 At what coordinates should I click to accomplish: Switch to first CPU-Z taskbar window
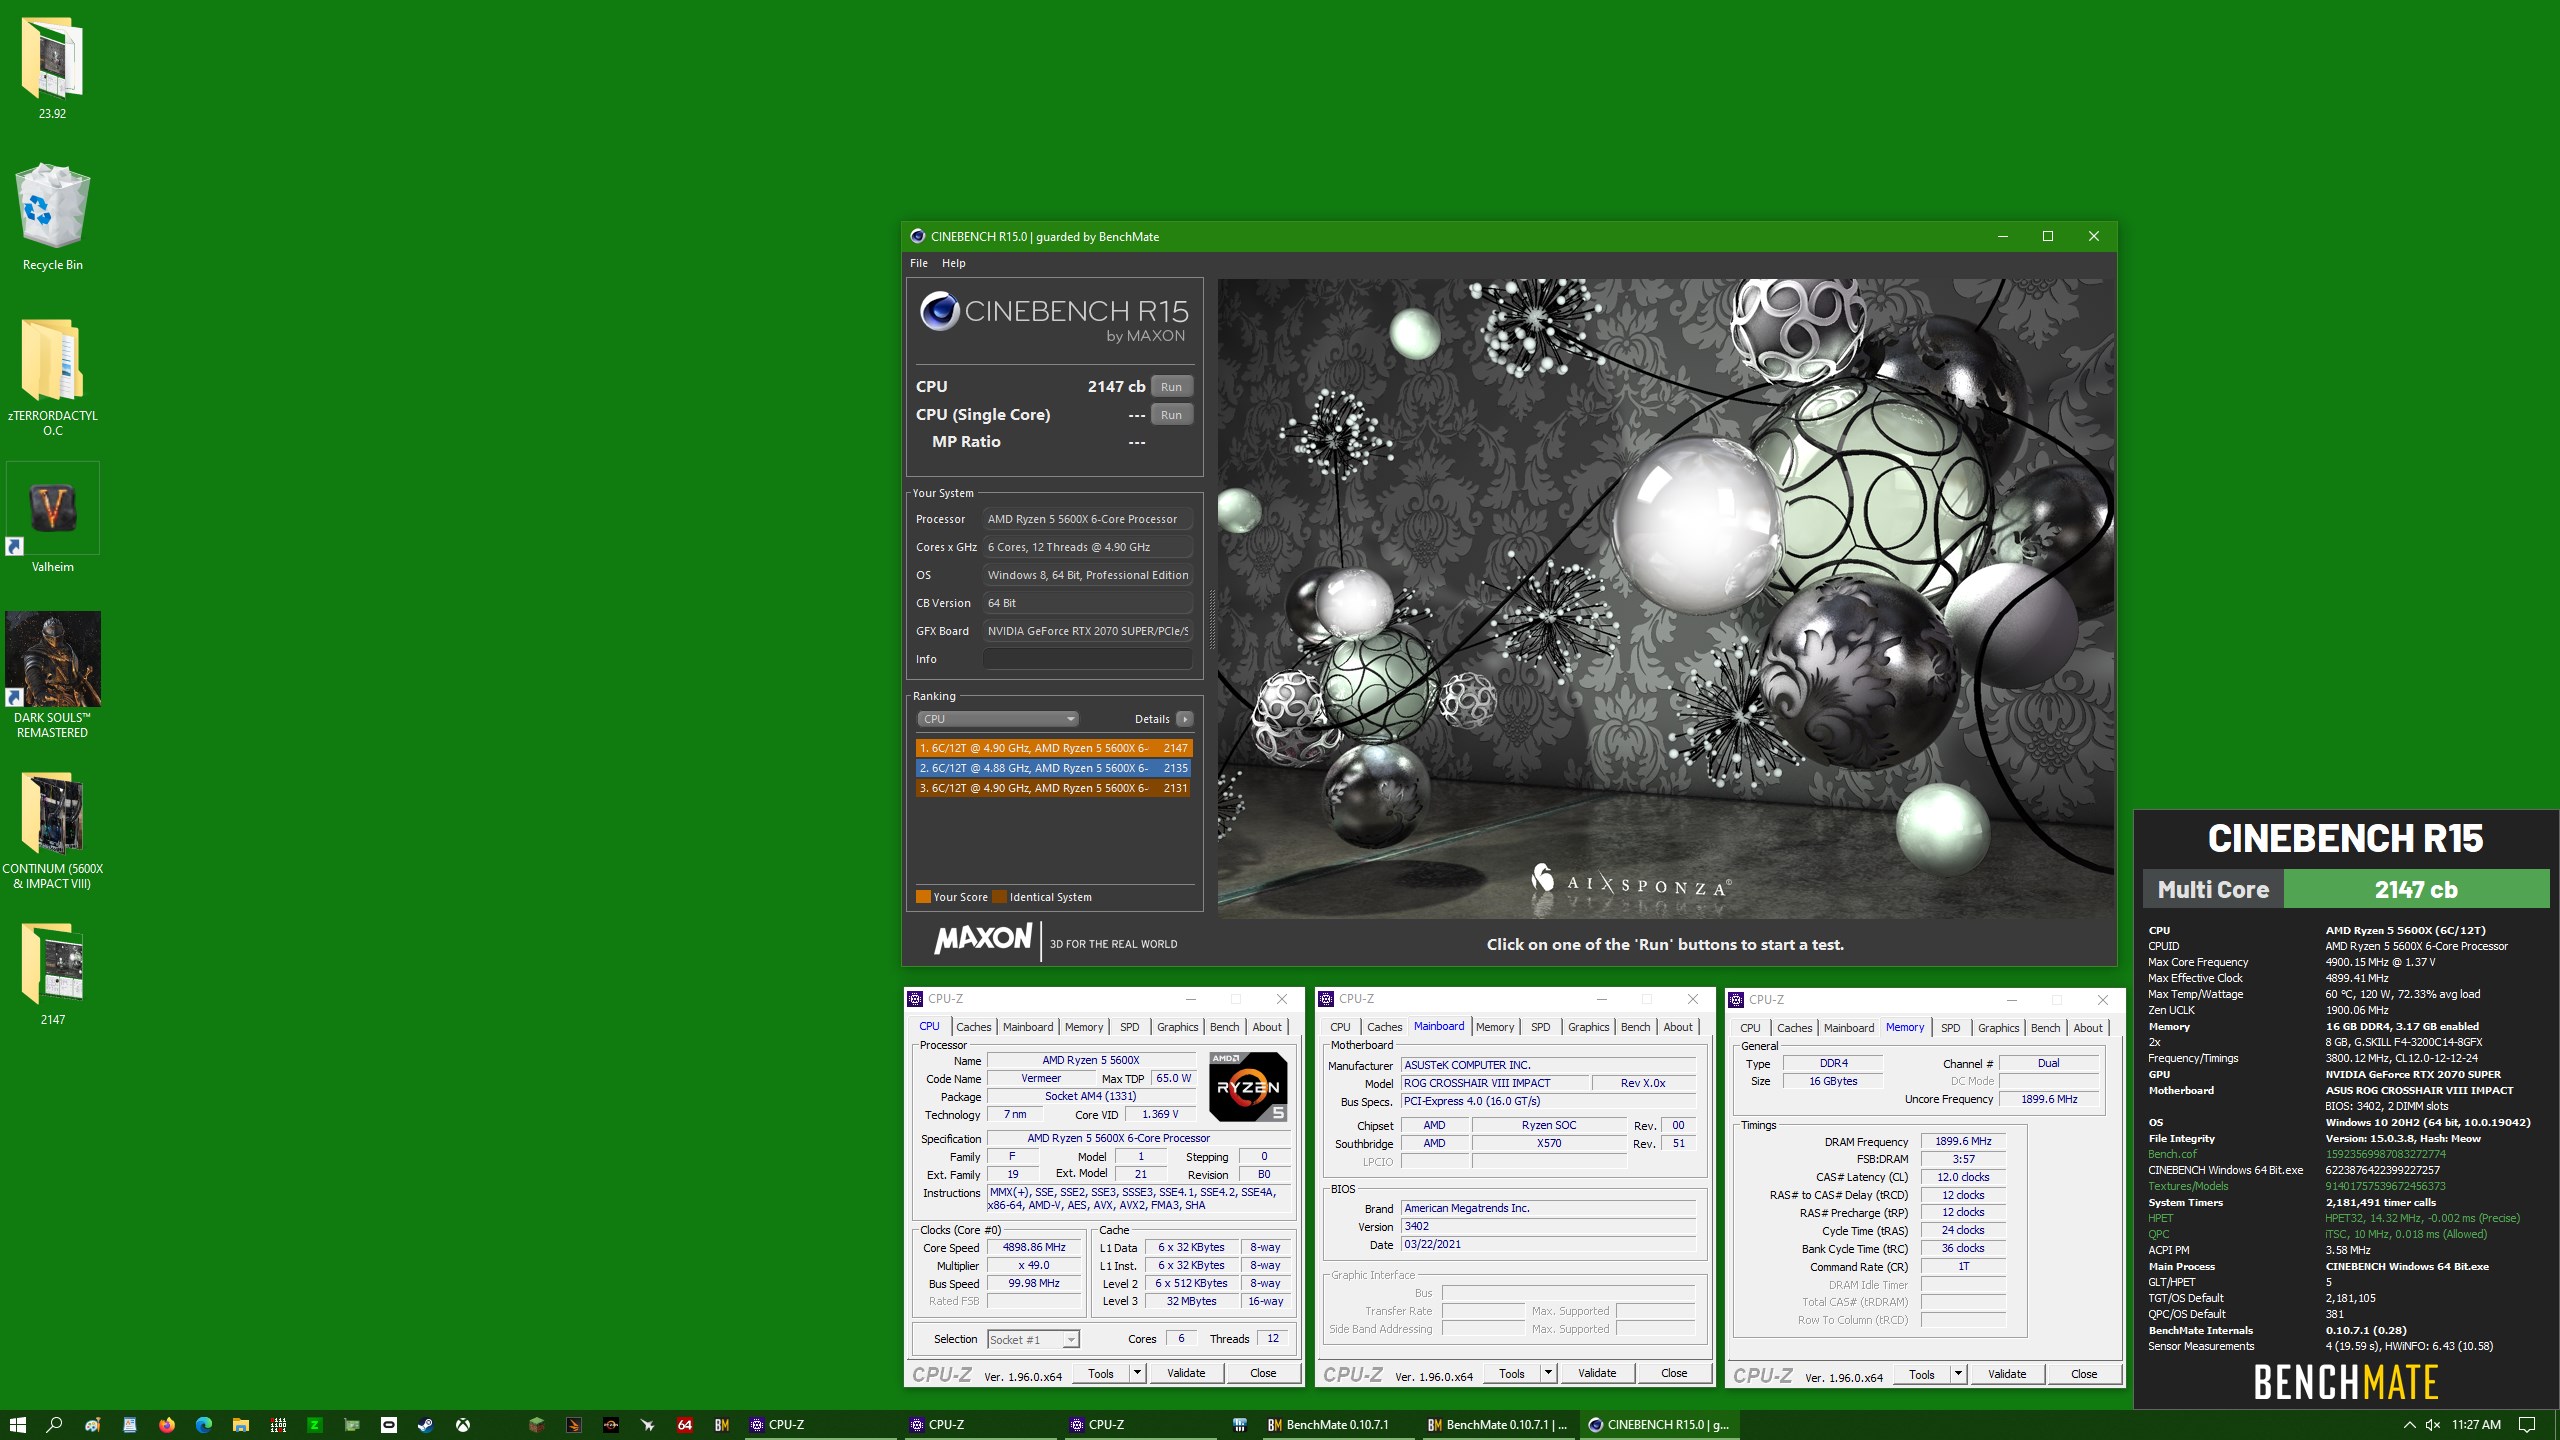point(822,1425)
